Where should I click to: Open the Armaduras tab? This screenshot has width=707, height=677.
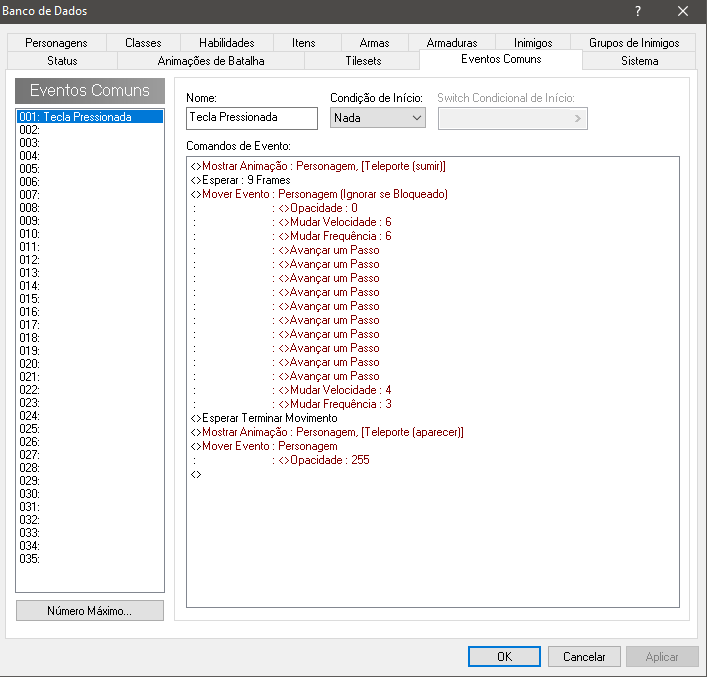click(x=452, y=43)
